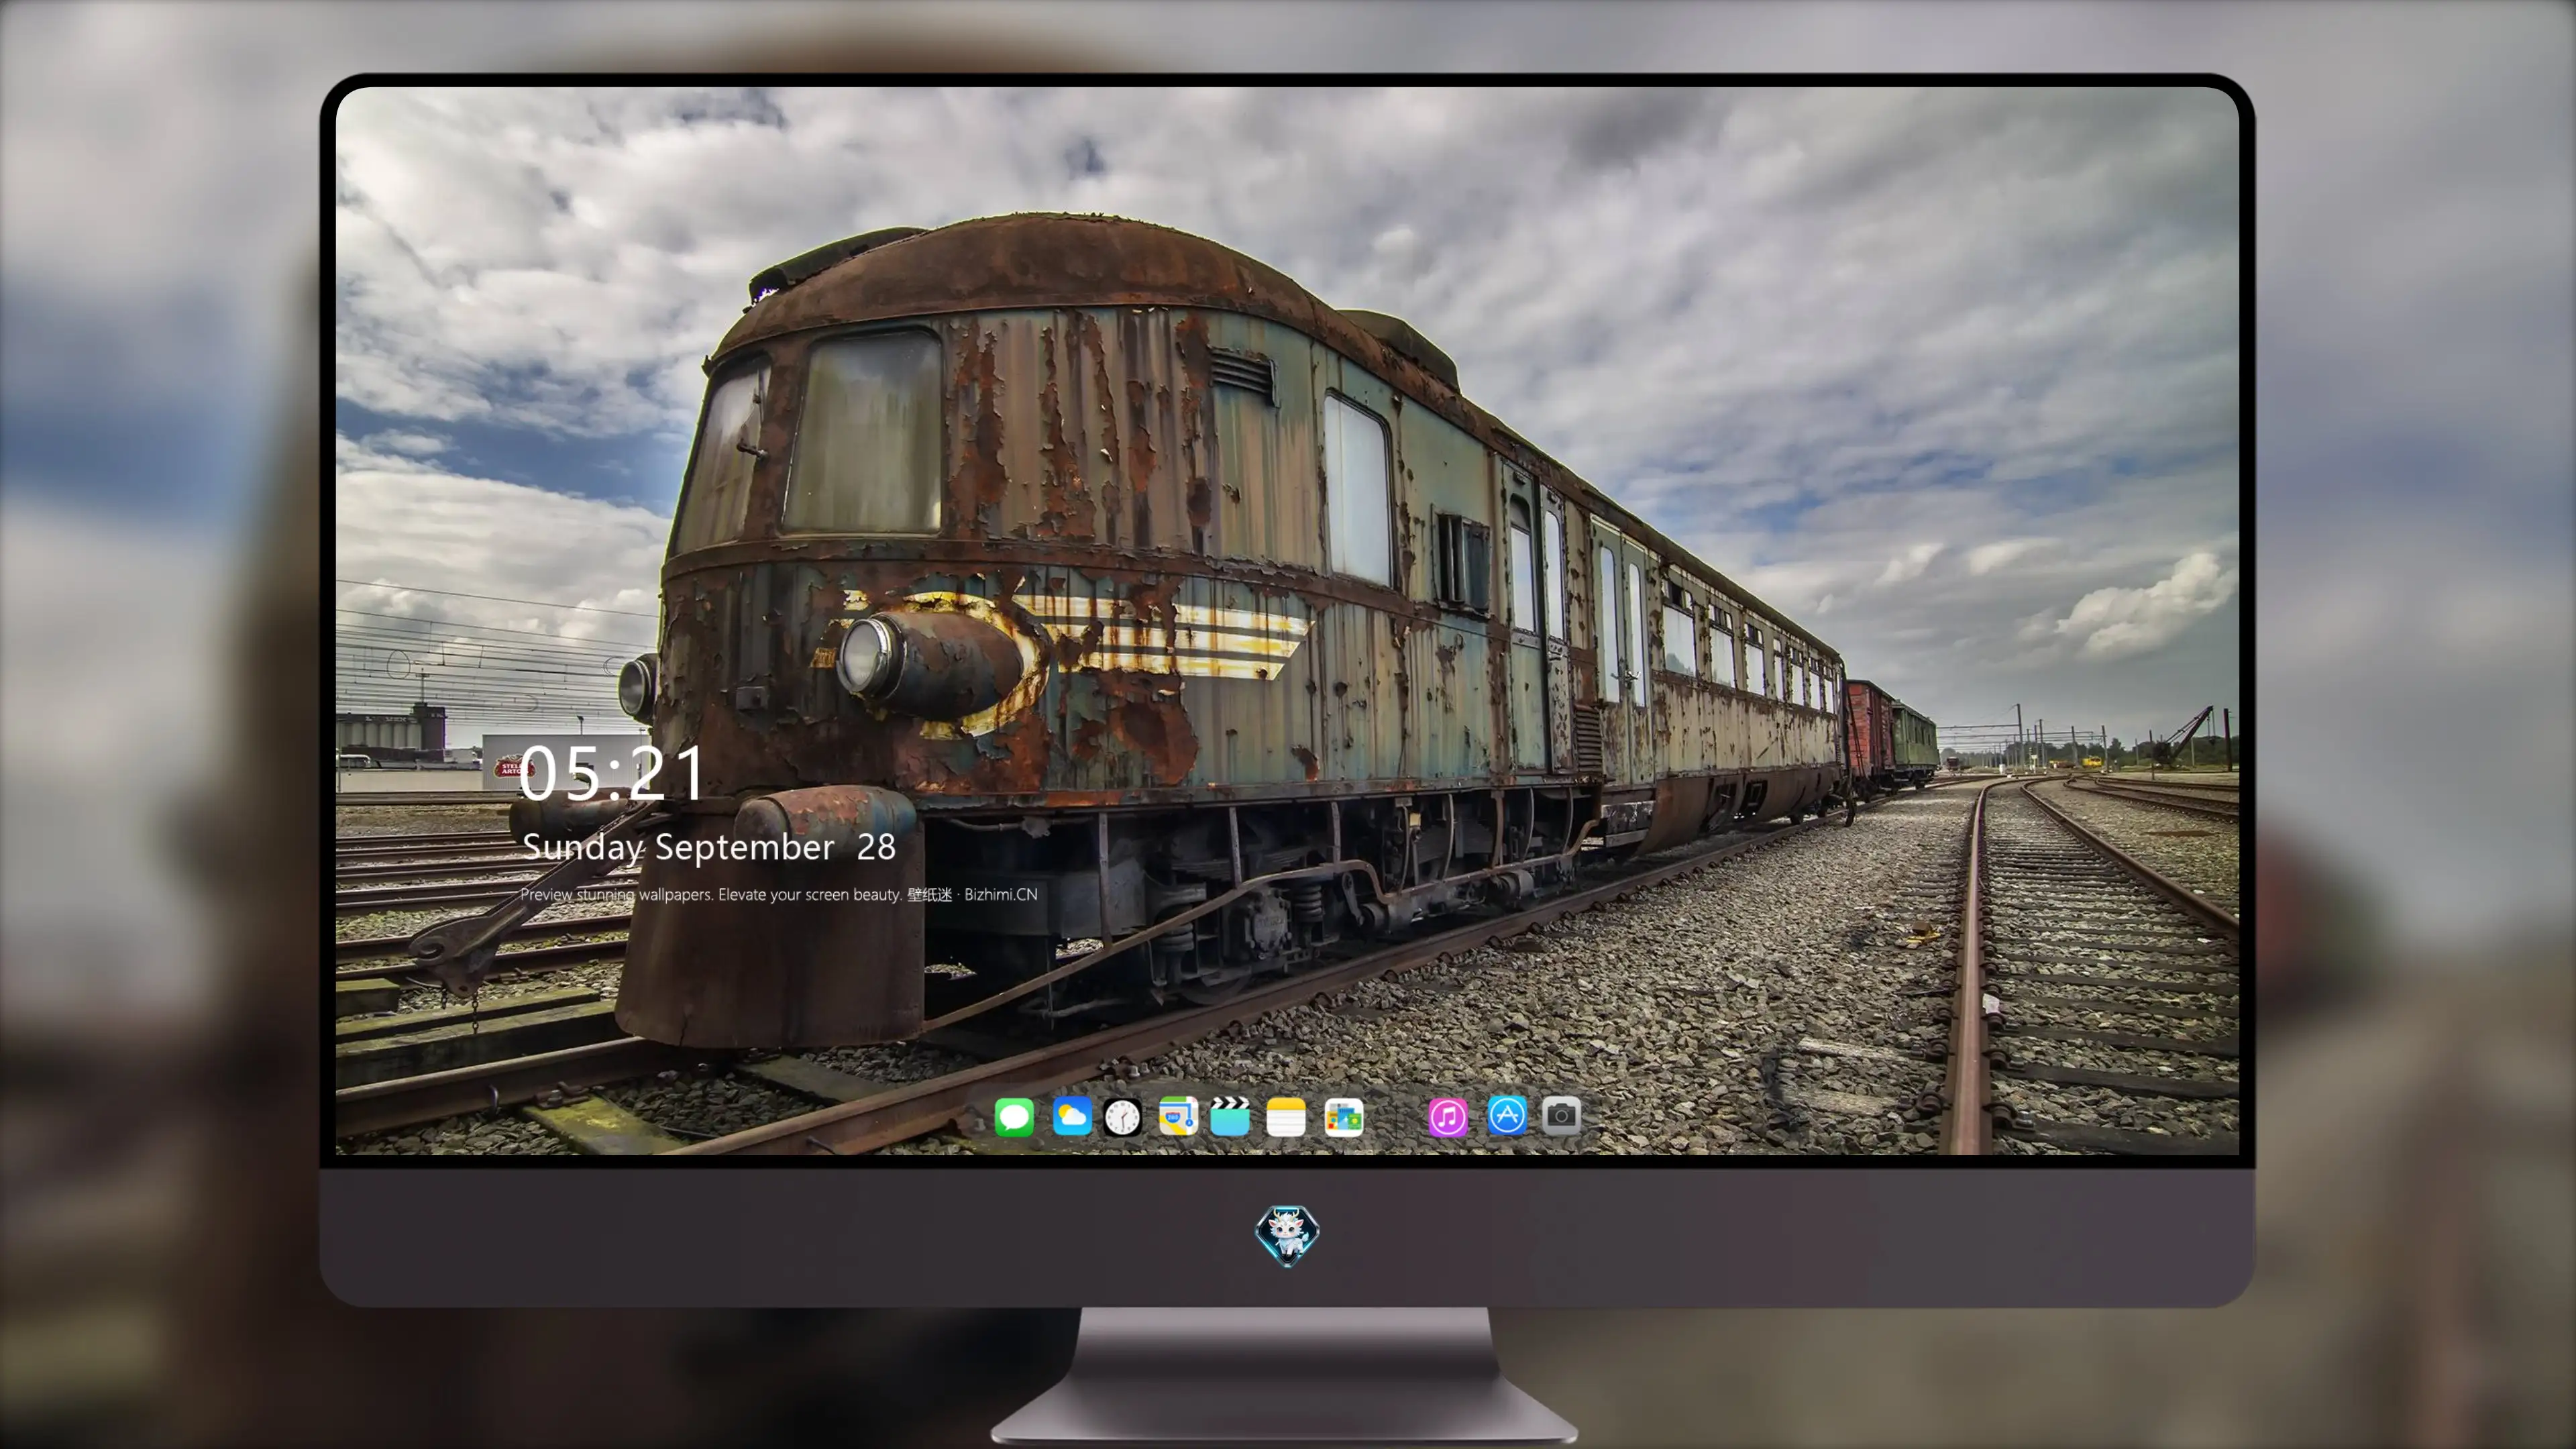Viewport: 2576px width, 1449px height.
Task: Click the date text 'Sunday September 28'
Action: (709, 847)
